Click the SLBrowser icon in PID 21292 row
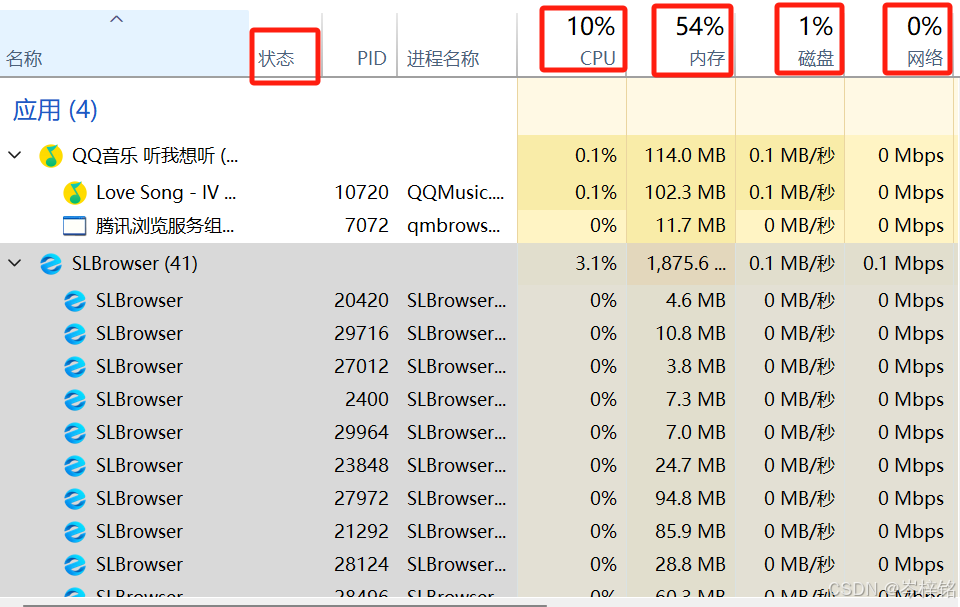The width and height of the screenshot is (960, 607). tap(75, 532)
